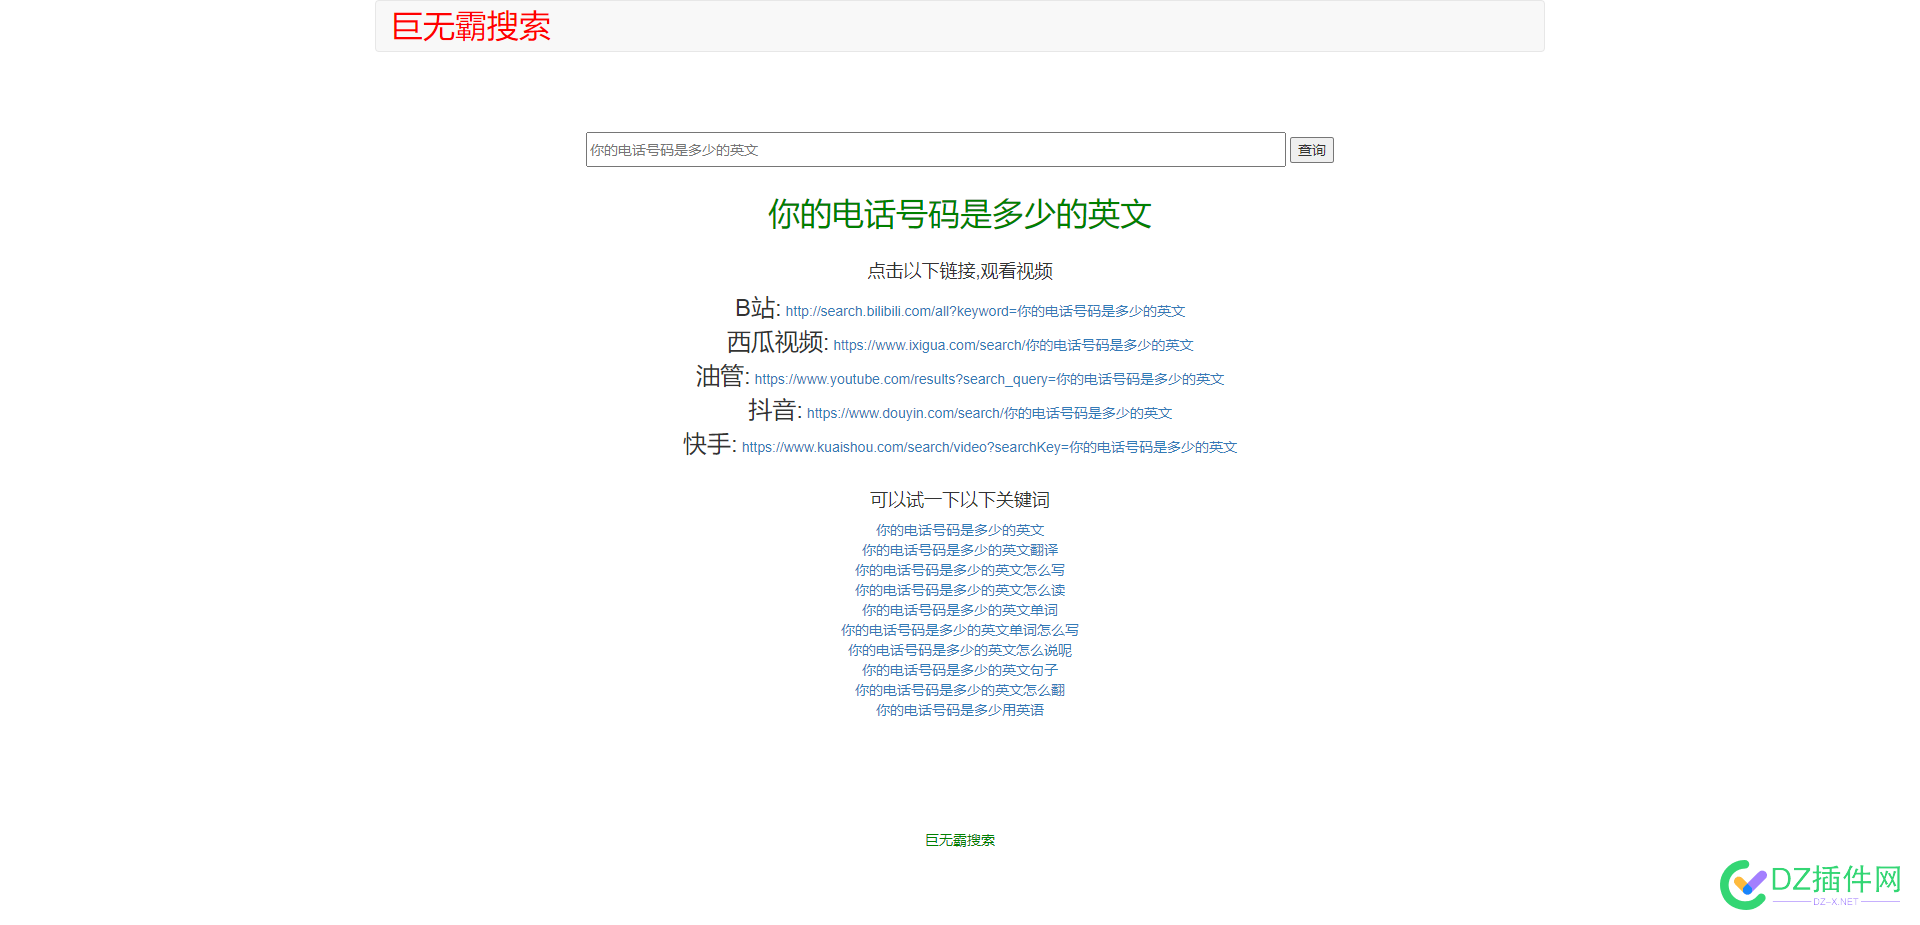Click the 西瓜视频: label text
This screenshot has height=925, width=1920.
[777, 342]
